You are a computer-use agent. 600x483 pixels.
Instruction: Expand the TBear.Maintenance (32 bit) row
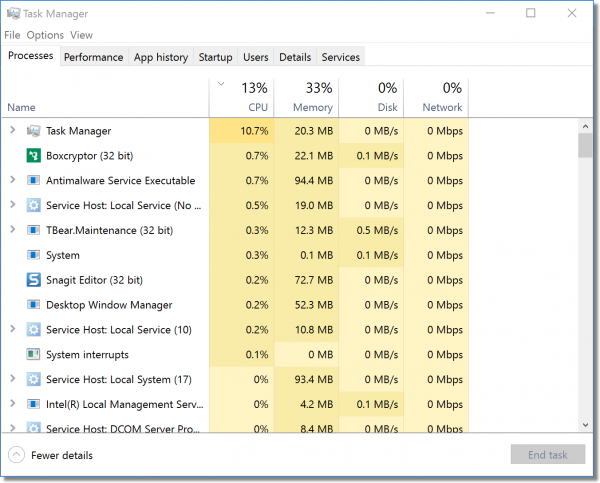13,229
